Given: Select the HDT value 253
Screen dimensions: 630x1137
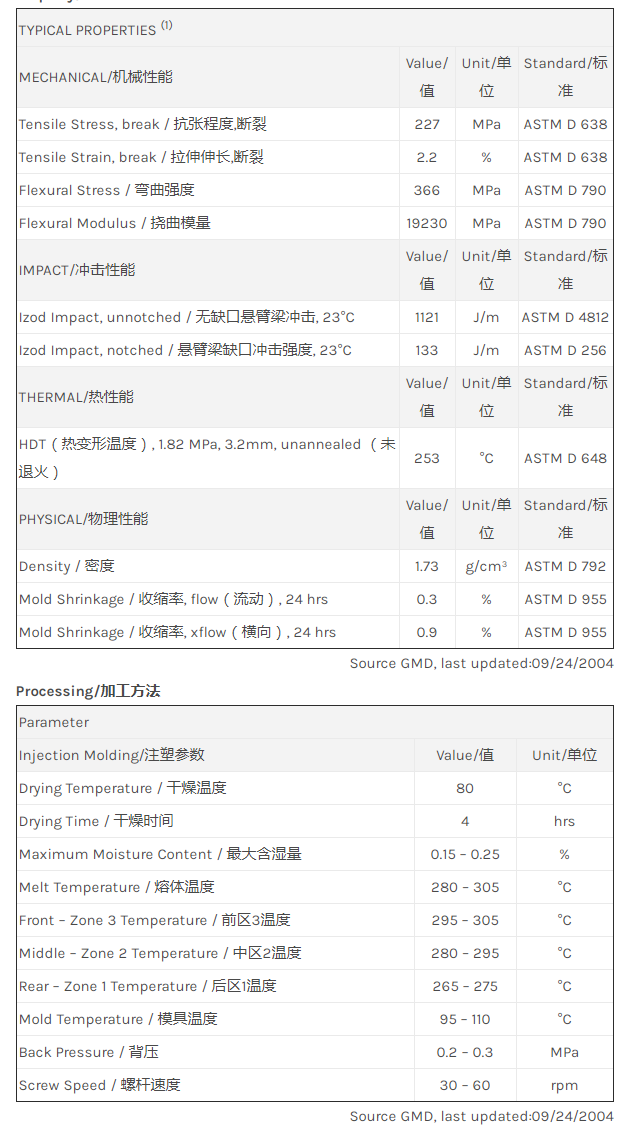Looking at the screenshot, I should (x=427, y=458).
